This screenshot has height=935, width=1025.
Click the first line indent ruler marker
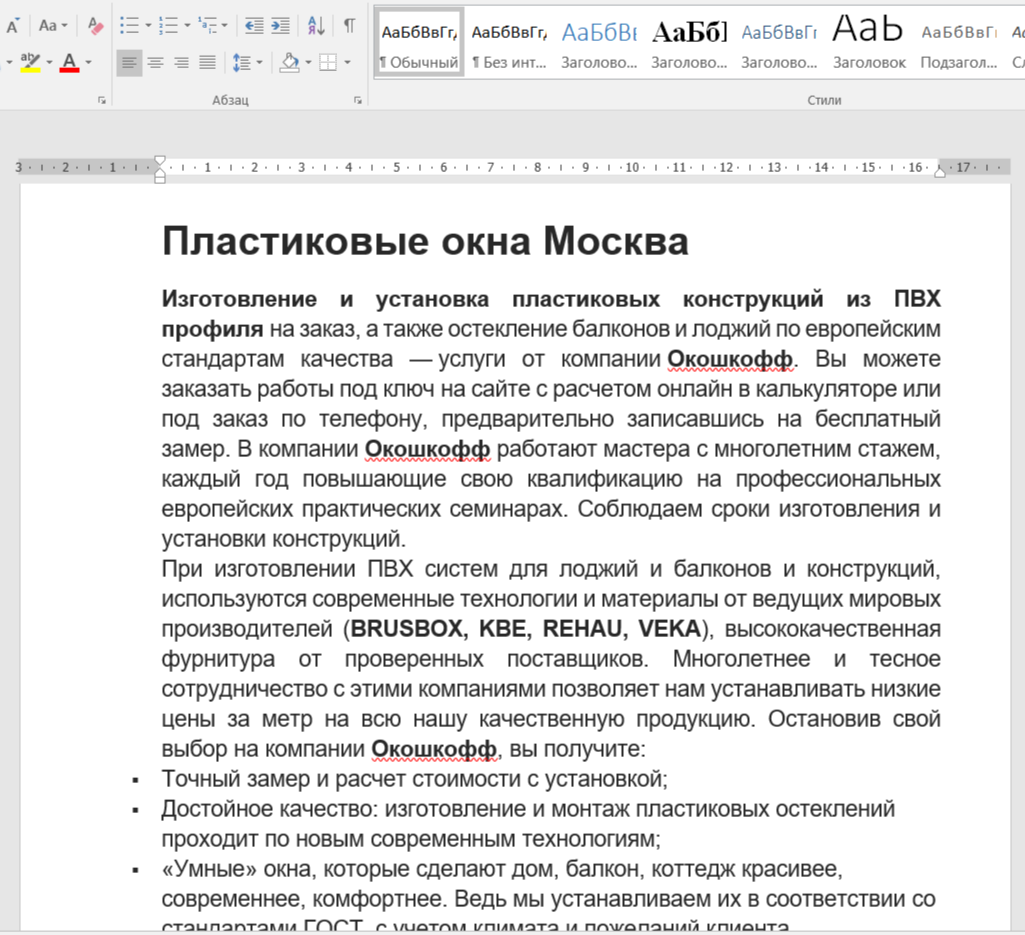click(x=160, y=161)
